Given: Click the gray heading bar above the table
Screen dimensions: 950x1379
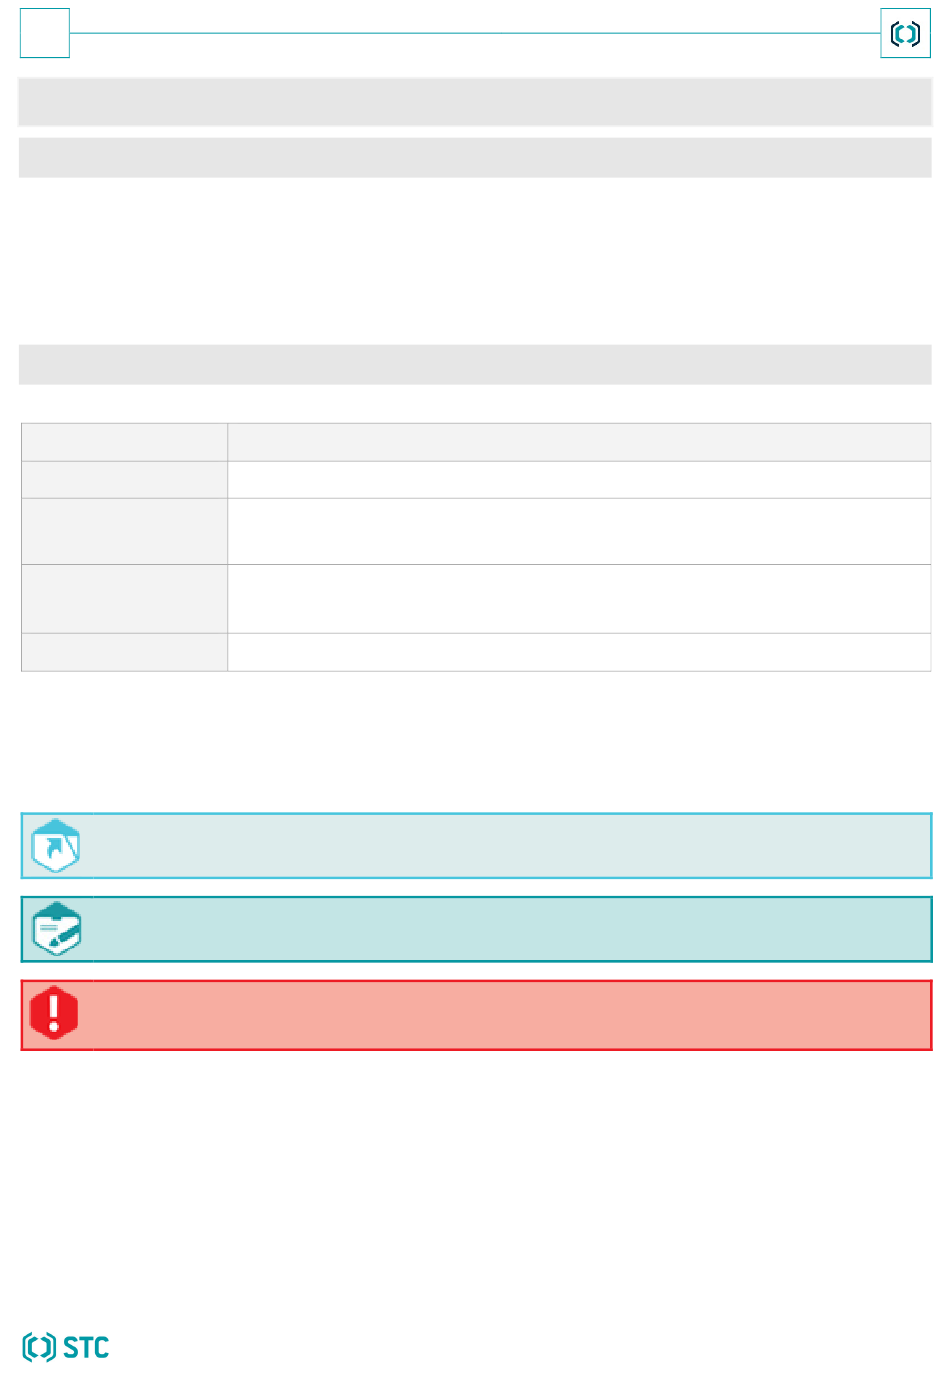Looking at the screenshot, I should [x=475, y=365].
